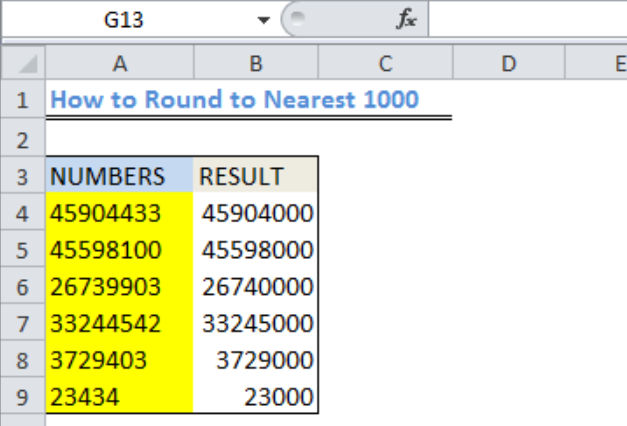Image resolution: width=627 pixels, height=426 pixels.
Task: Select cell containing 3729000
Action: tap(256, 359)
